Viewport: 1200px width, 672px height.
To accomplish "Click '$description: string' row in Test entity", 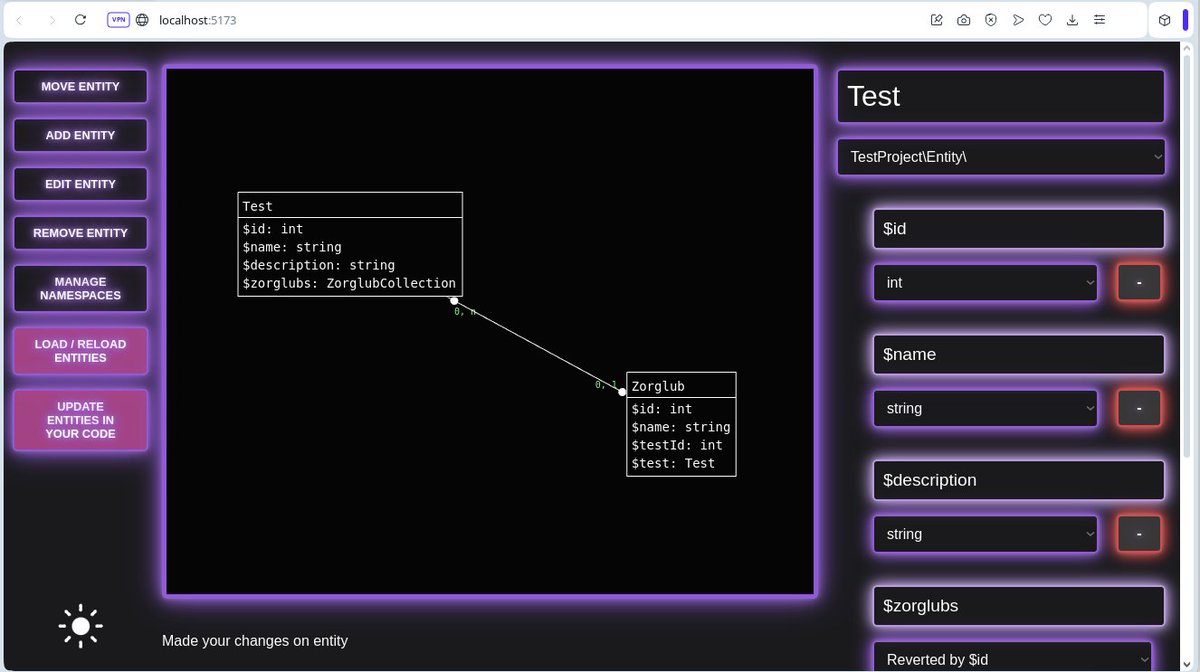I will coord(318,265).
